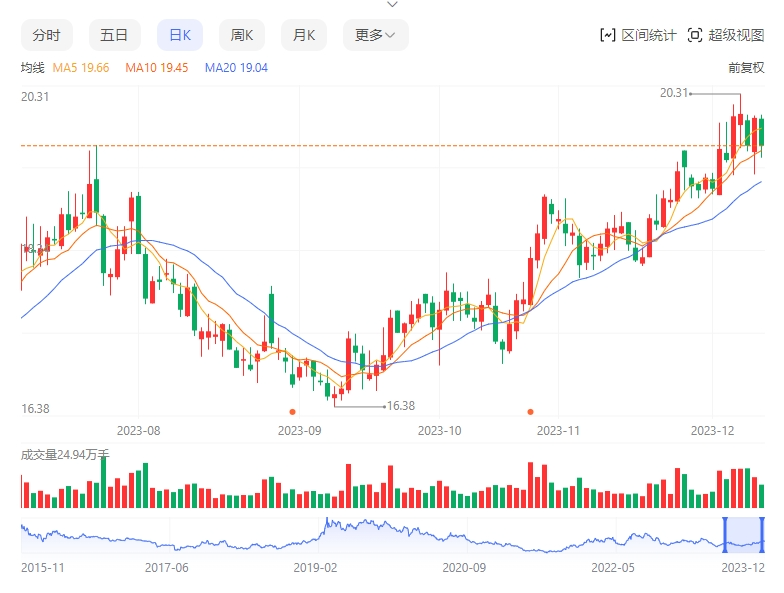Toggle the MA5 moving average line
Viewport: 784px width, 593px height.
tap(81, 68)
